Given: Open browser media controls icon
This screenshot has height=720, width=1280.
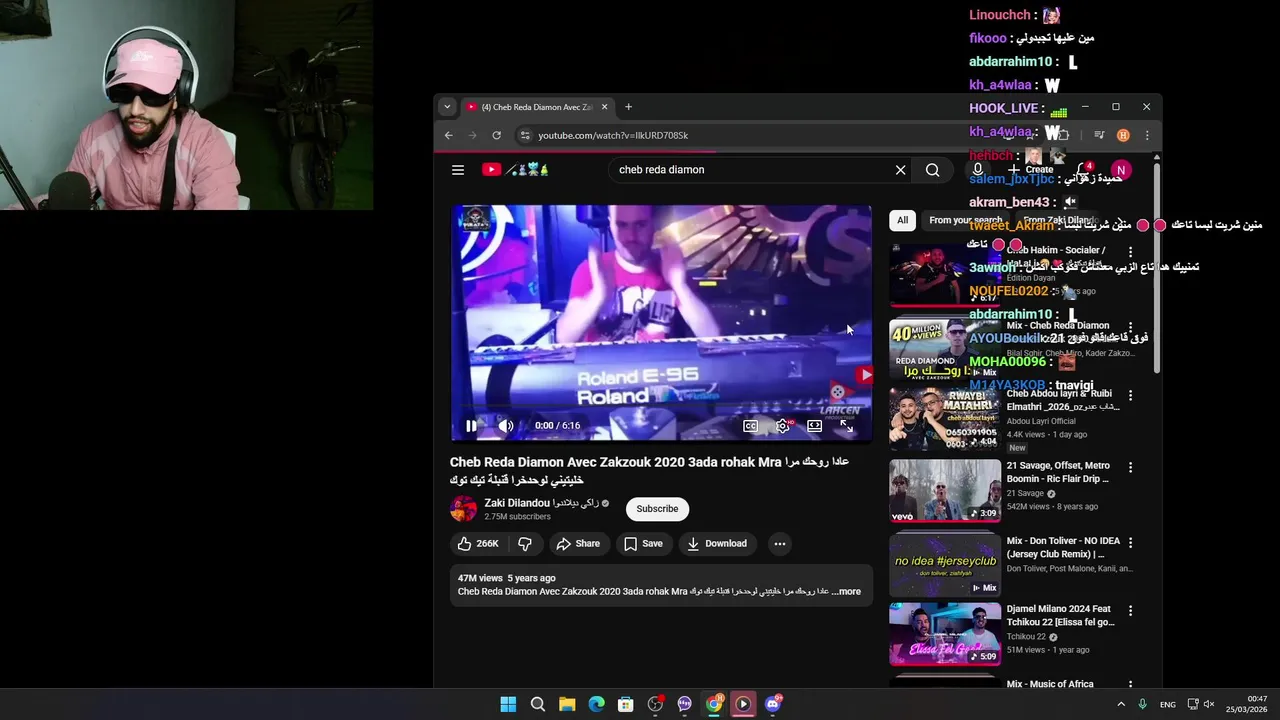Looking at the screenshot, I should pos(1099,135).
